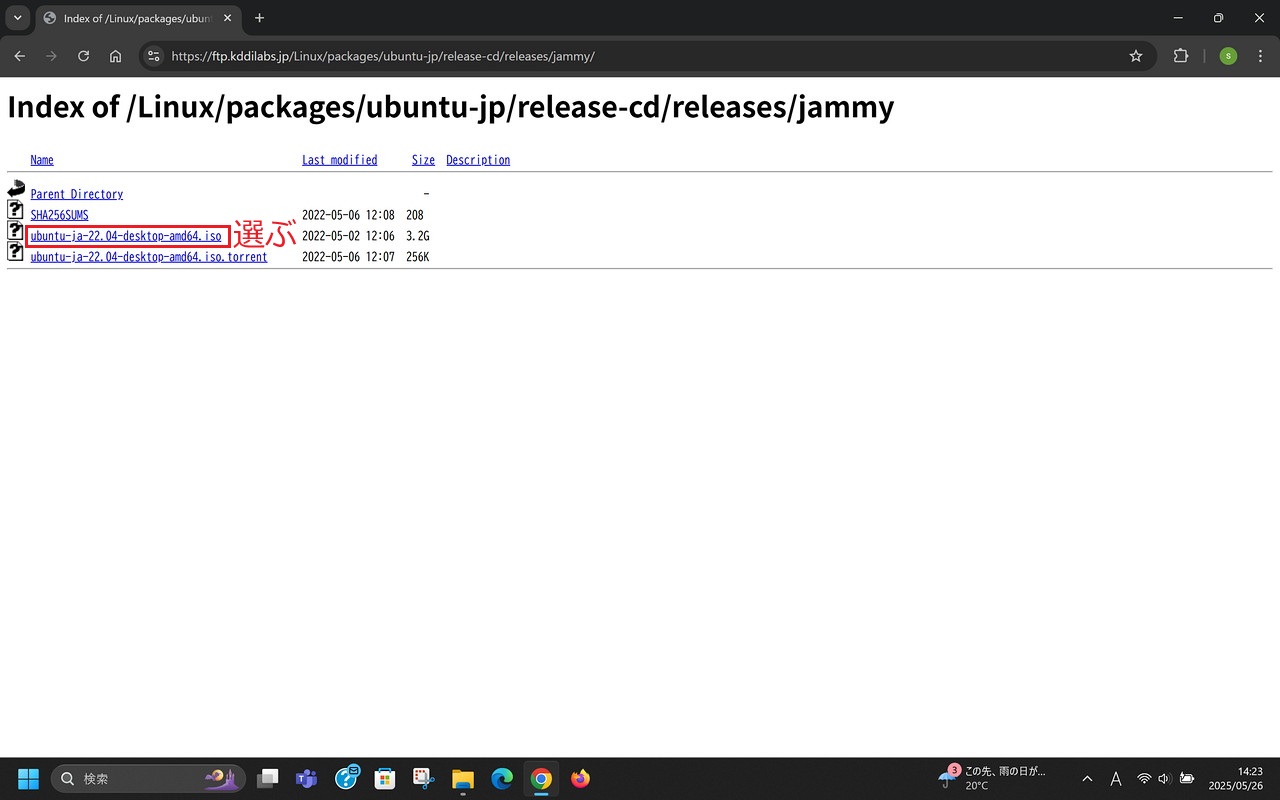Open a new browser tab
This screenshot has height=800, width=1280.
(260, 18)
